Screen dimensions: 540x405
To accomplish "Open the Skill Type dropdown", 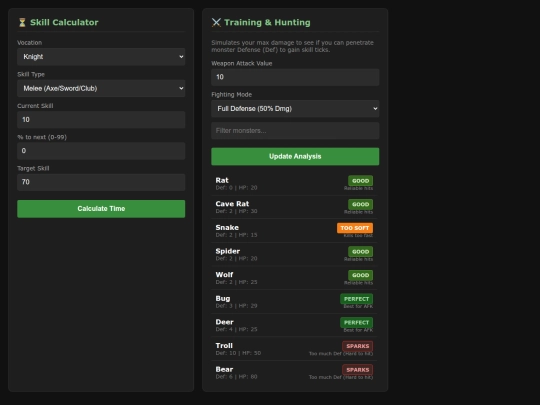I will (101, 89).
